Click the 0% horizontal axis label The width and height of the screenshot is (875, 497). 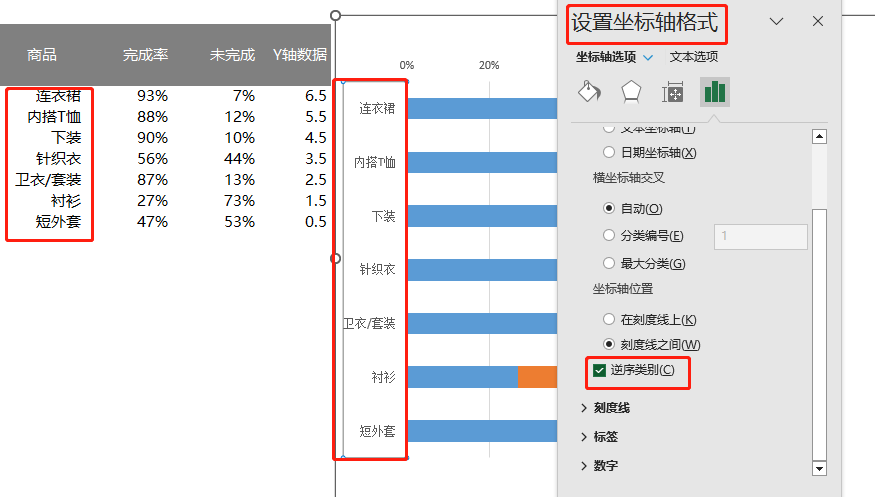(x=407, y=65)
